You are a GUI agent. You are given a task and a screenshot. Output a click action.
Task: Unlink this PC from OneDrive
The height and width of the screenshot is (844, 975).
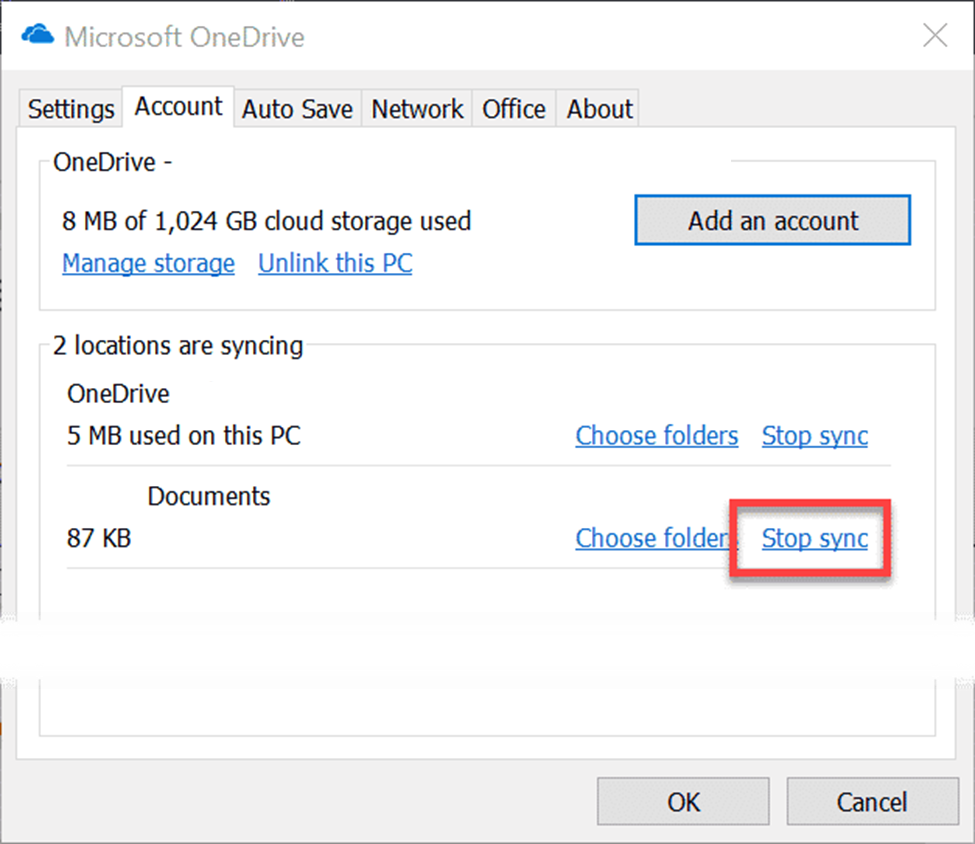tap(334, 263)
